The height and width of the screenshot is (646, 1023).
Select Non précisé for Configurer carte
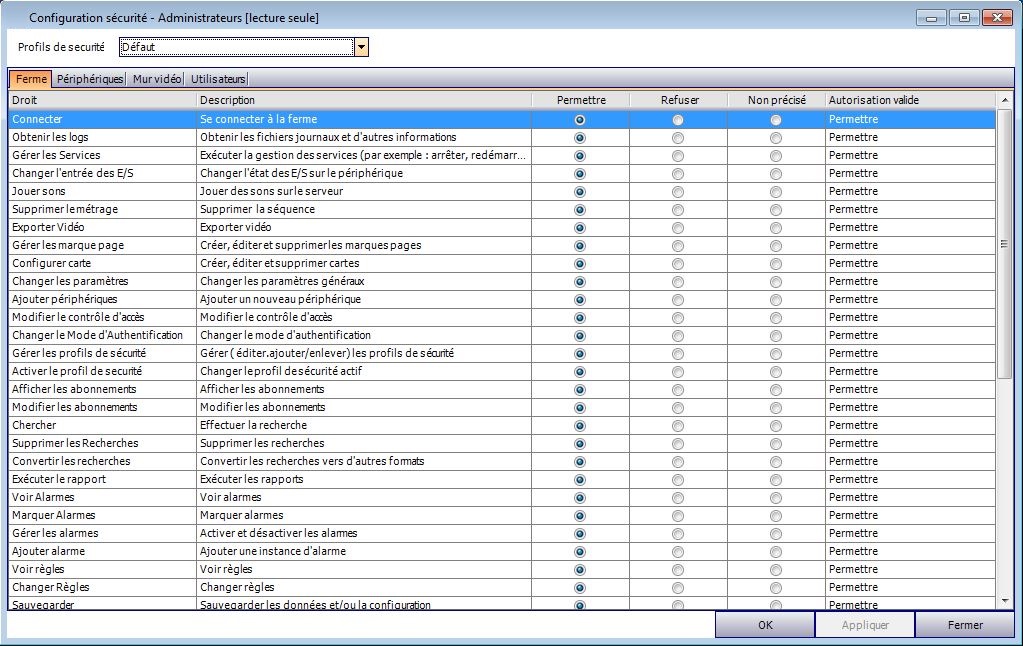point(776,264)
